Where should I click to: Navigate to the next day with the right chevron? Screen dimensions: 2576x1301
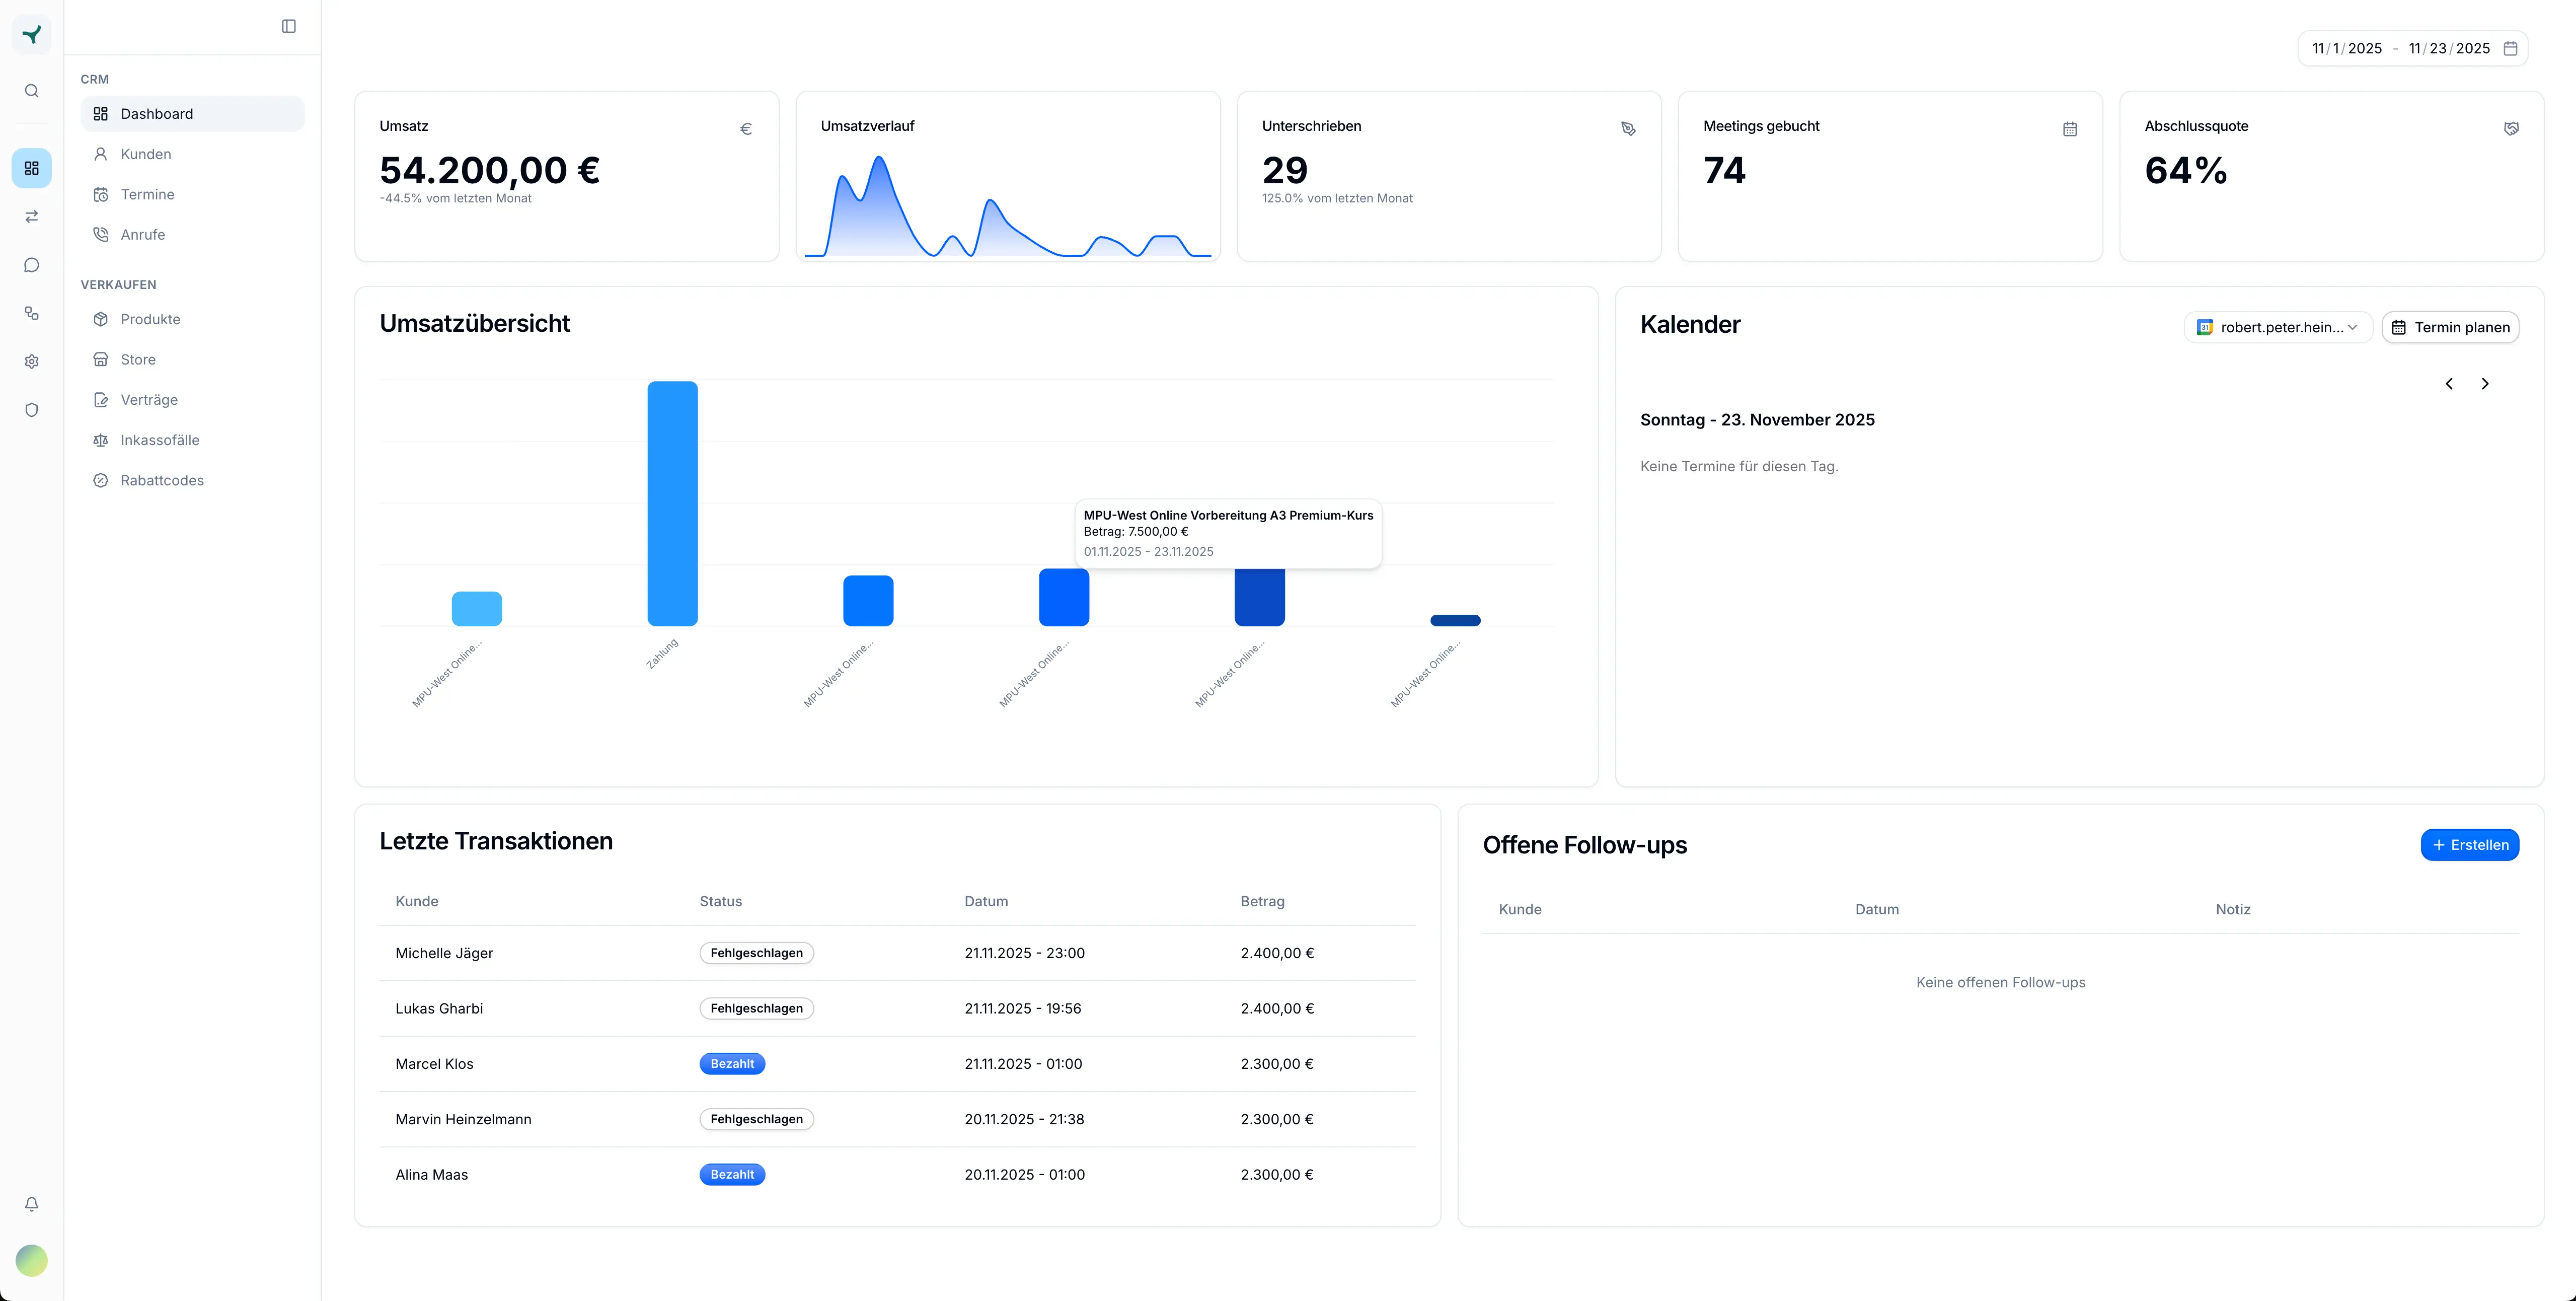click(2486, 383)
